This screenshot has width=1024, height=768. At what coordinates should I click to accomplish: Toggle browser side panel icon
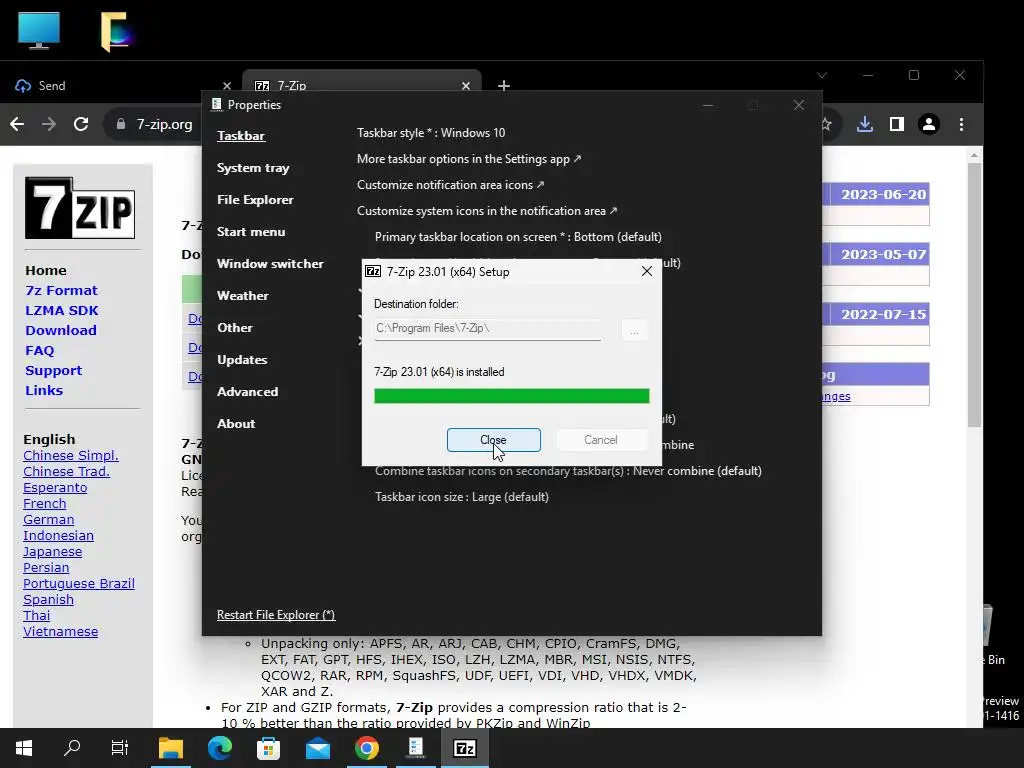[897, 124]
